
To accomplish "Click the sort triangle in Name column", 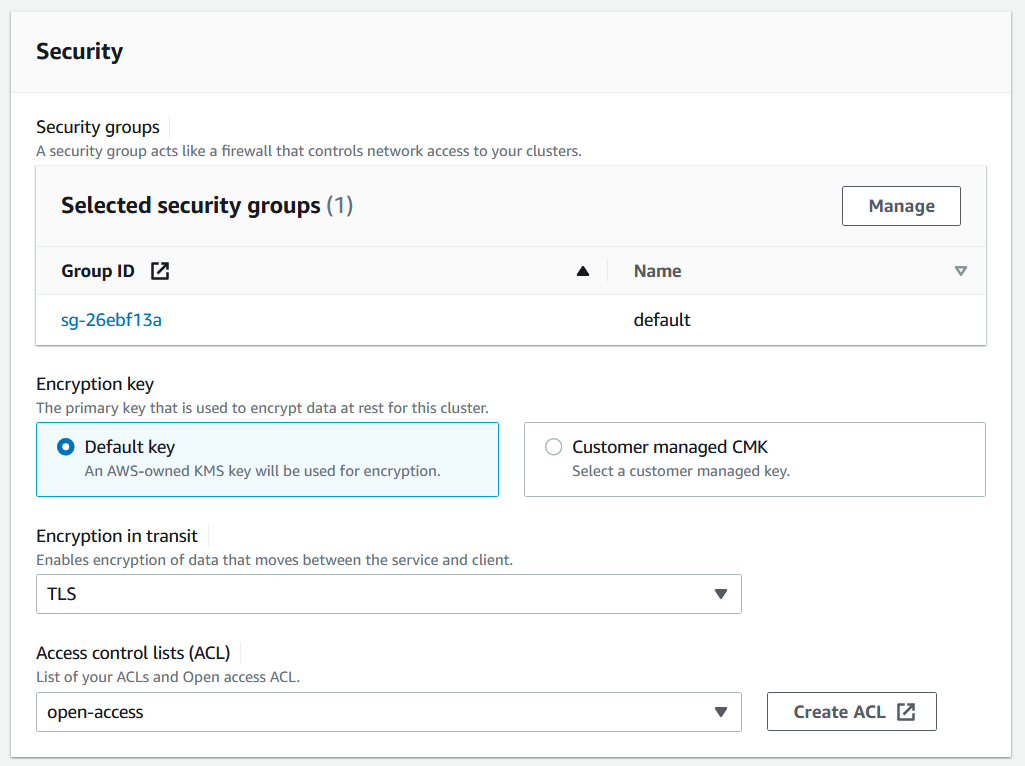I will [961, 271].
